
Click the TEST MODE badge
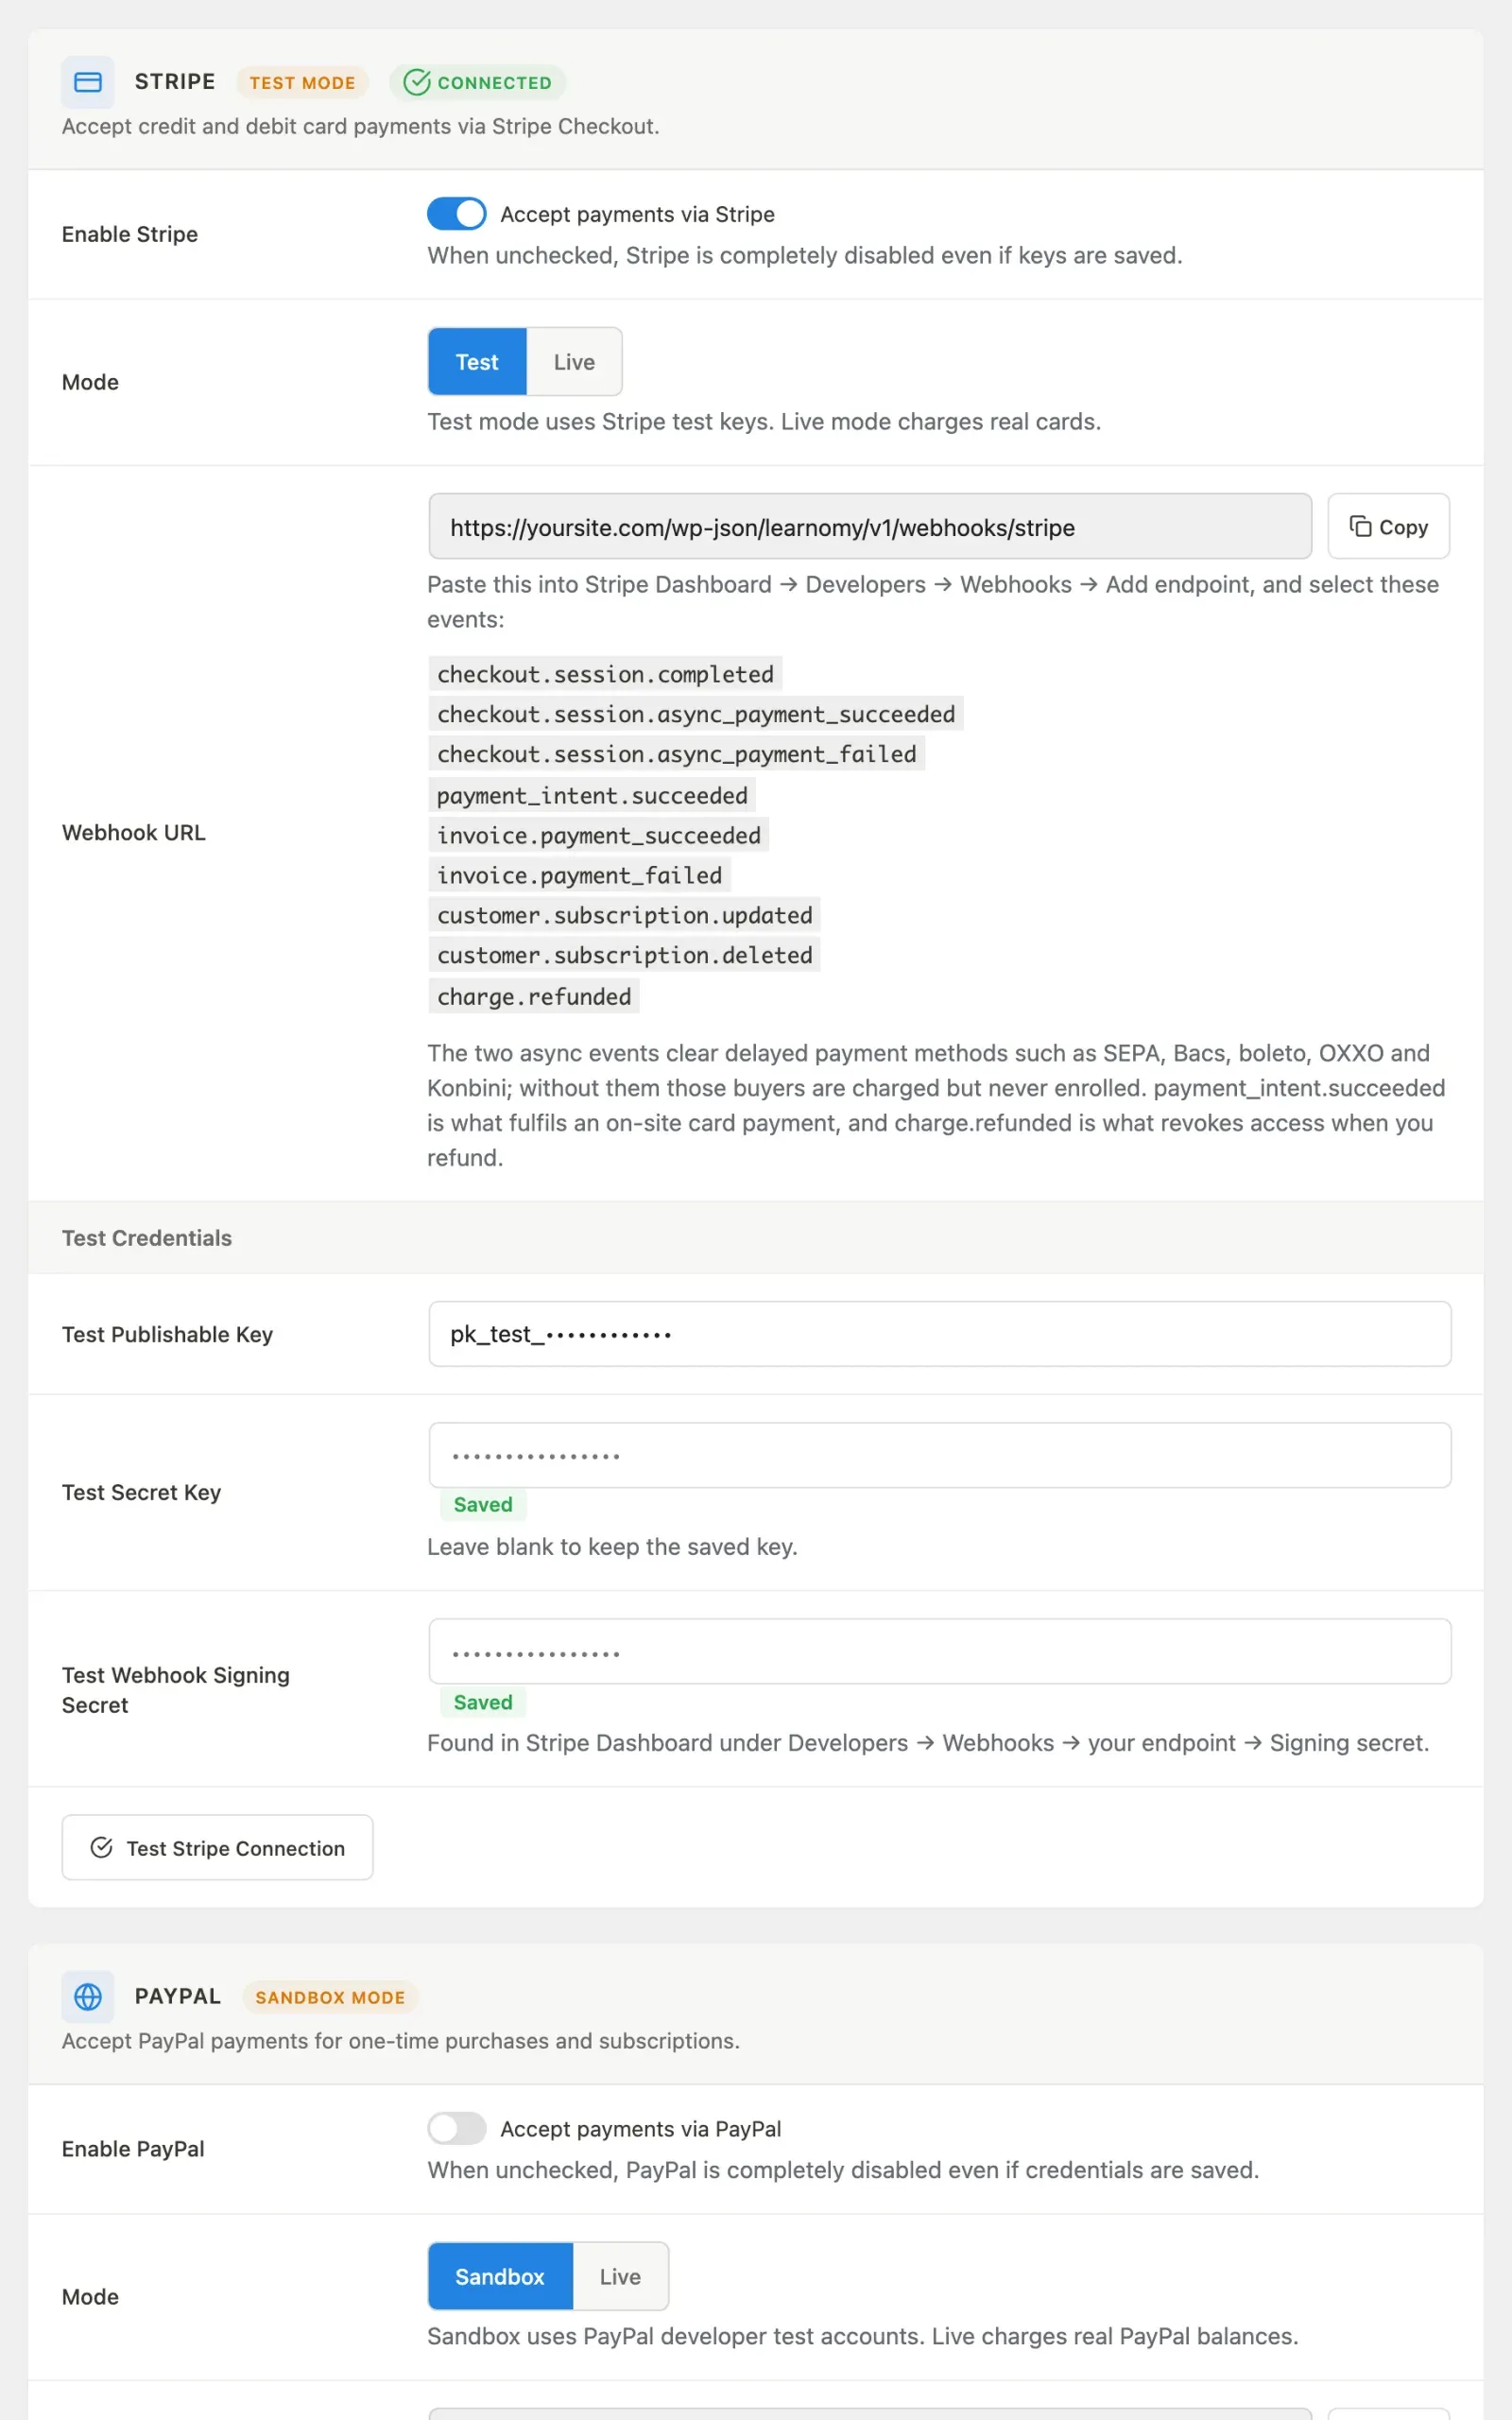[x=302, y=82]
